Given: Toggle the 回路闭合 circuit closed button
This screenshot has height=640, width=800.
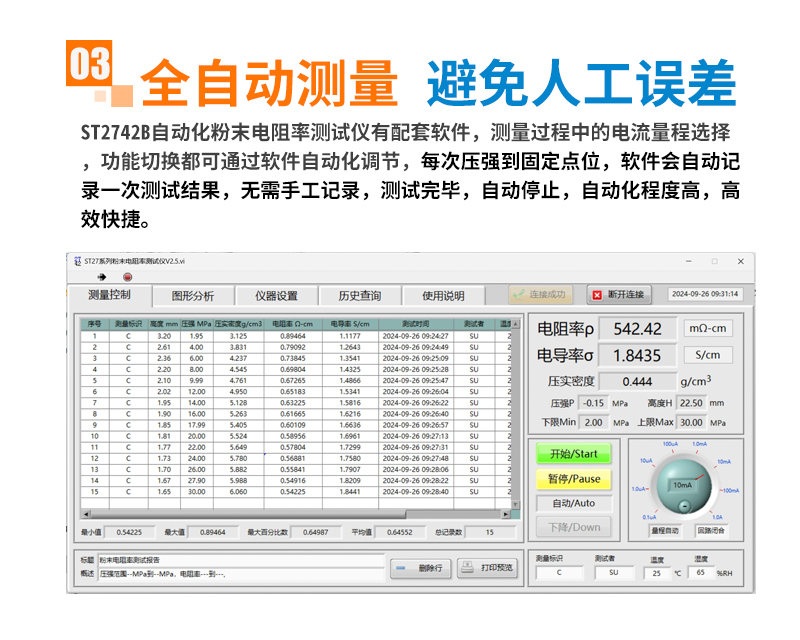Looking at the screenshot, I should [711, 530].
